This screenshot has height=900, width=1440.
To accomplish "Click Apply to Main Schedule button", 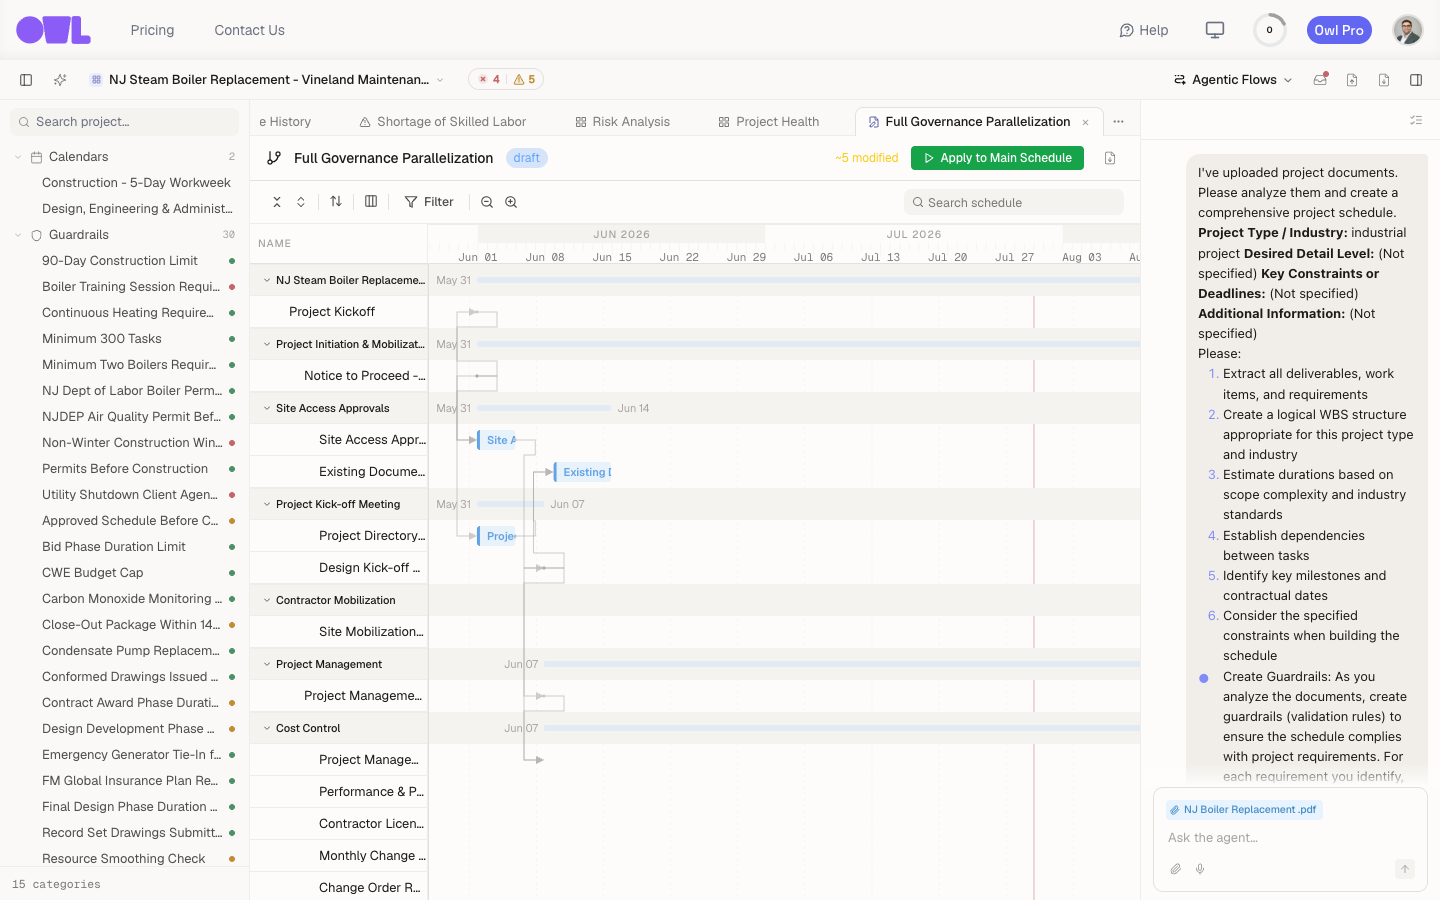I will click(997, 158).
